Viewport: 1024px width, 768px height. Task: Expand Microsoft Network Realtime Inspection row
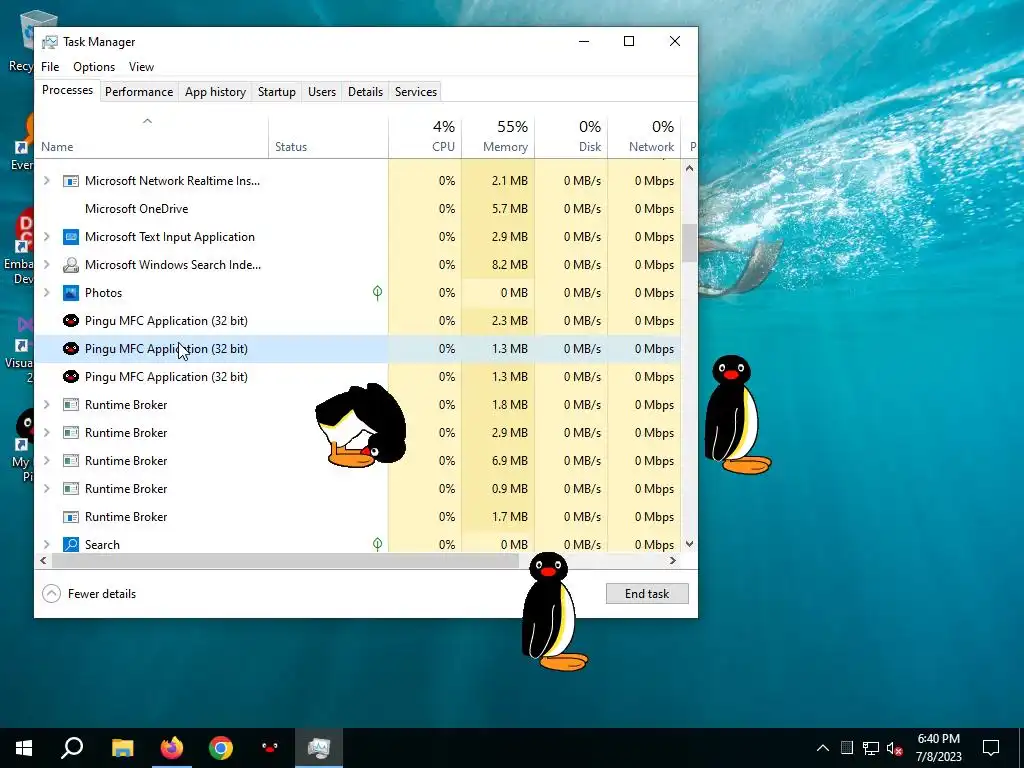46,180
